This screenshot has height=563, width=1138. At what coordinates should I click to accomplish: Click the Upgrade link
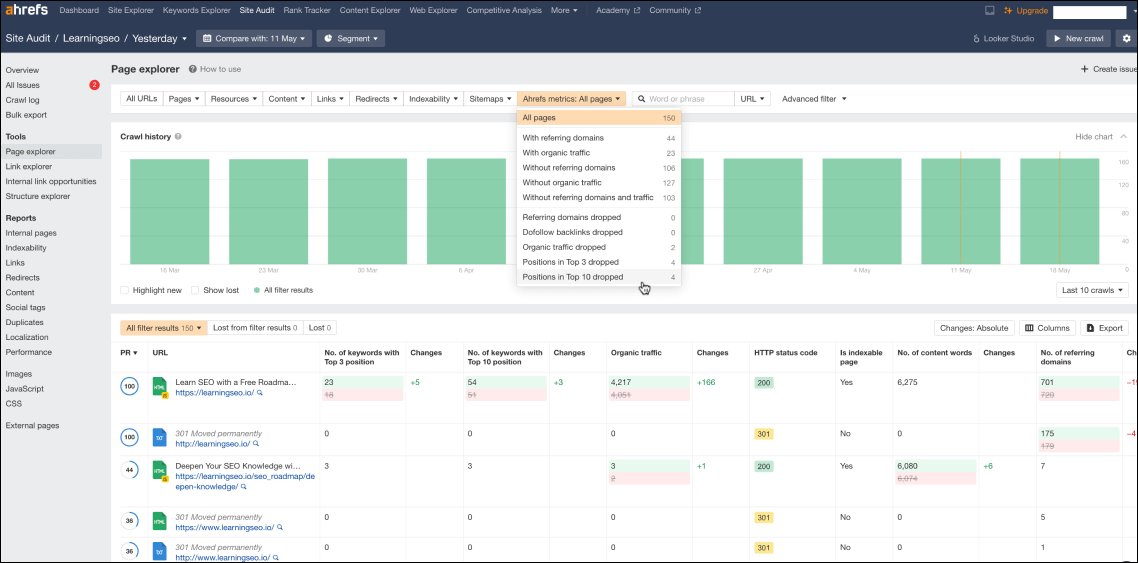(x=1026, y=10)
